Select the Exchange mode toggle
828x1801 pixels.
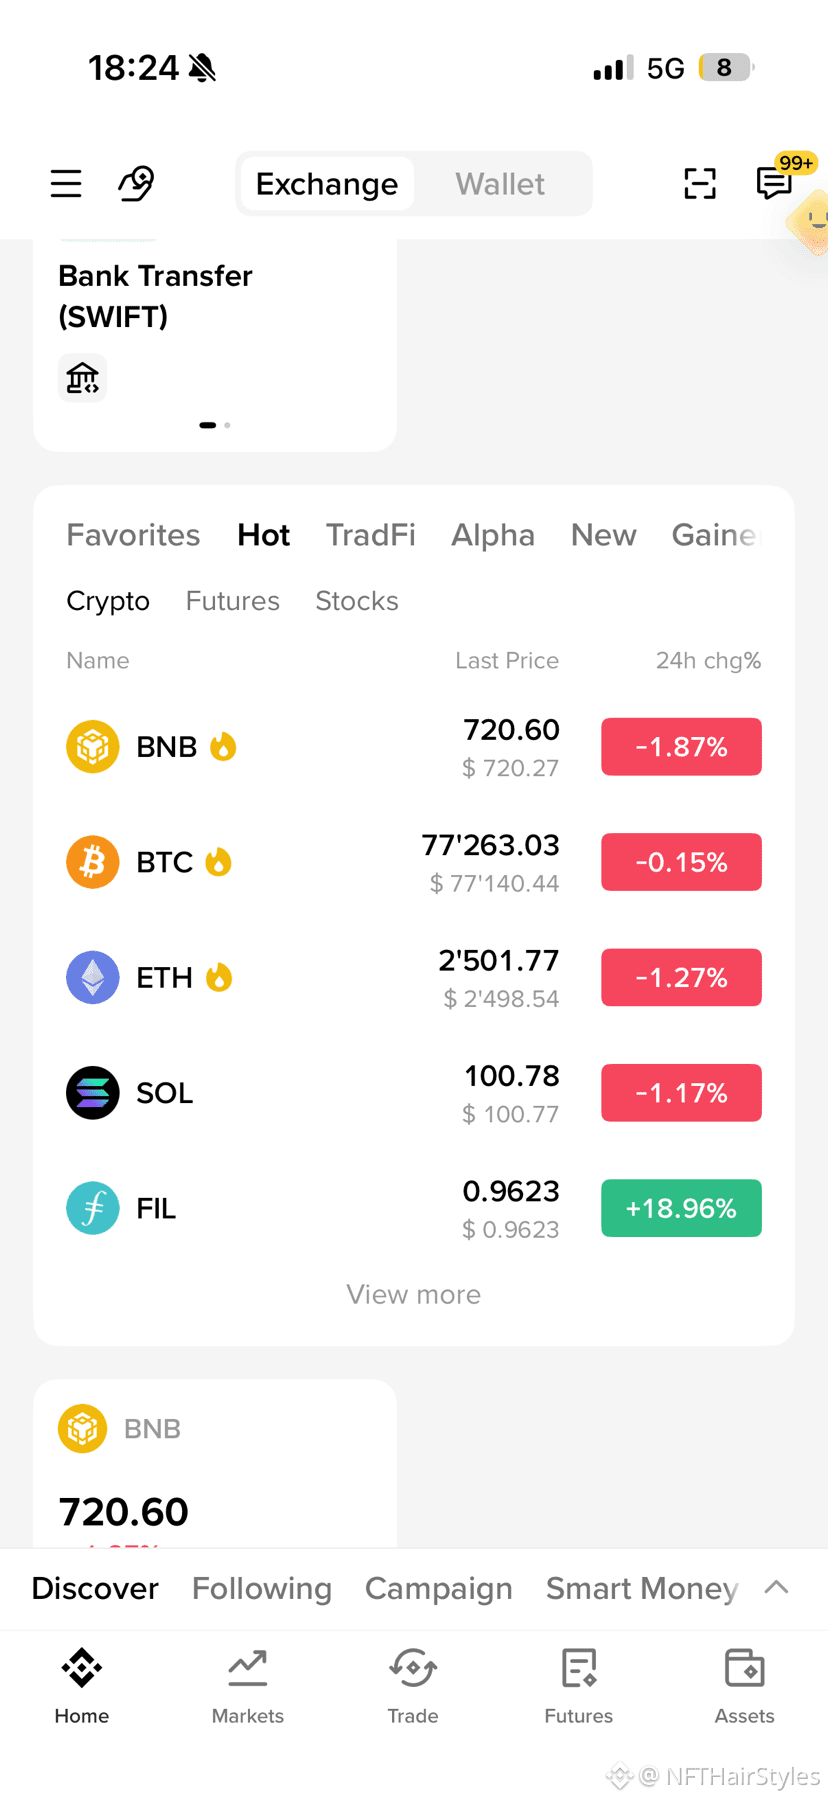click(327, 184)
